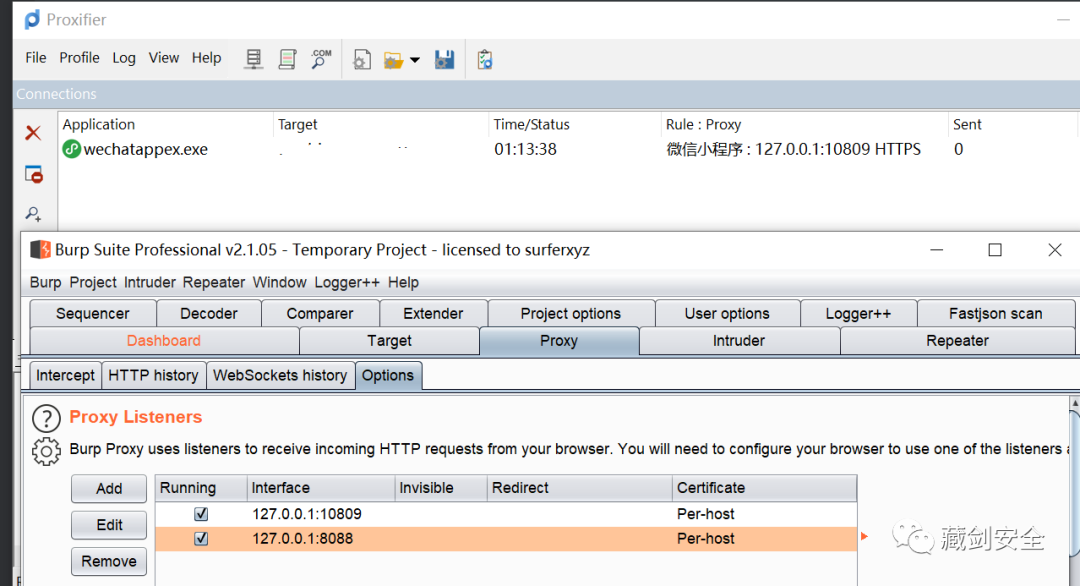The width and height of the screenshot is (1080, 586).
Task: Toggle Running checkbox for 127.0.0.1:10809 listener
Action: click(201, 514)
